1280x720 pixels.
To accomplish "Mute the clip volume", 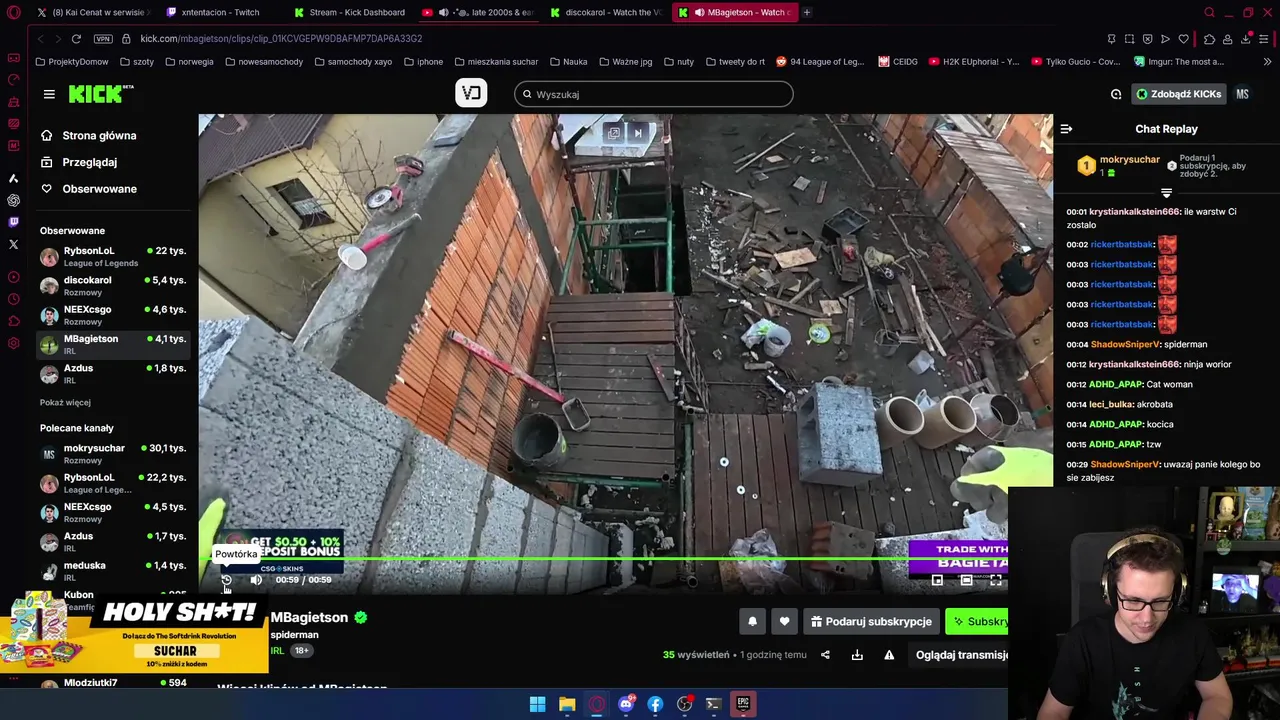I will pos(256,580).
